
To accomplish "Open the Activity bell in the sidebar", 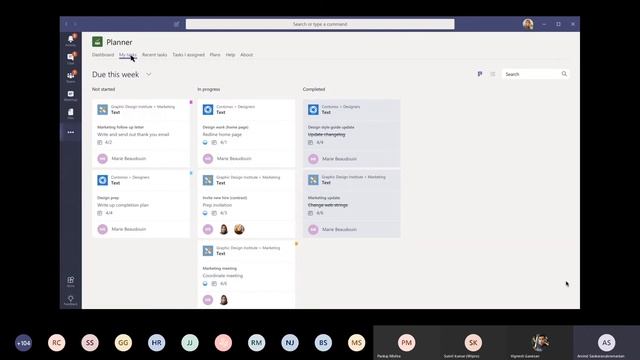I will tap(71, 40).
